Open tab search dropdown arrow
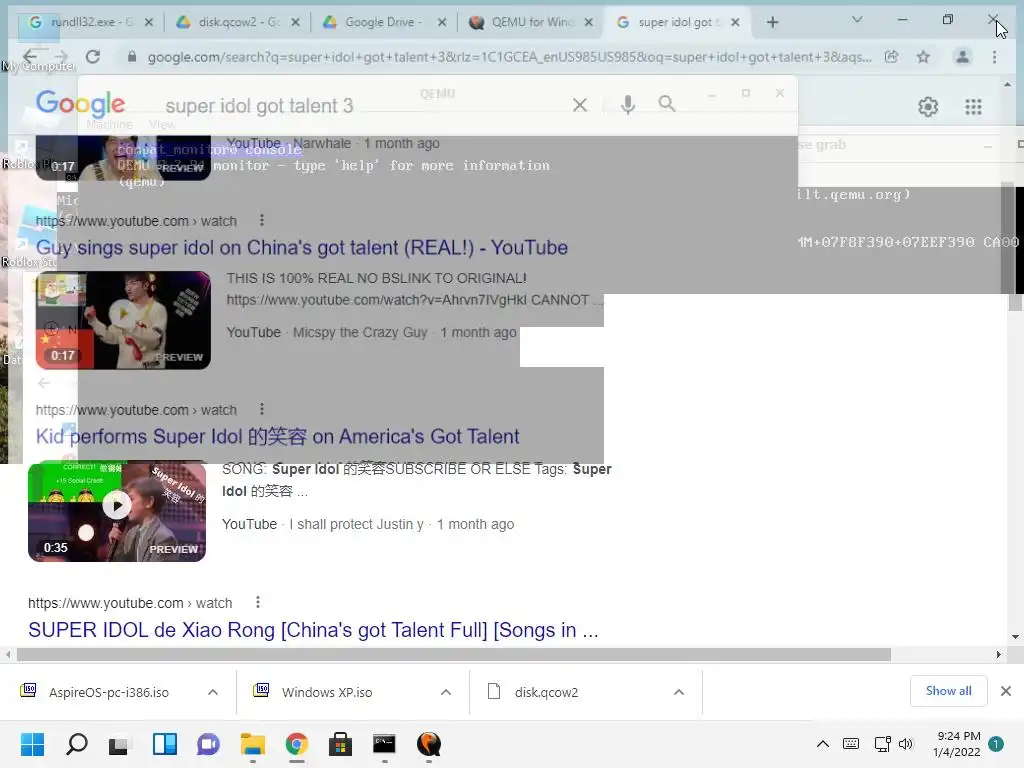Screen dimensions: 1024x768 [857, 20]
